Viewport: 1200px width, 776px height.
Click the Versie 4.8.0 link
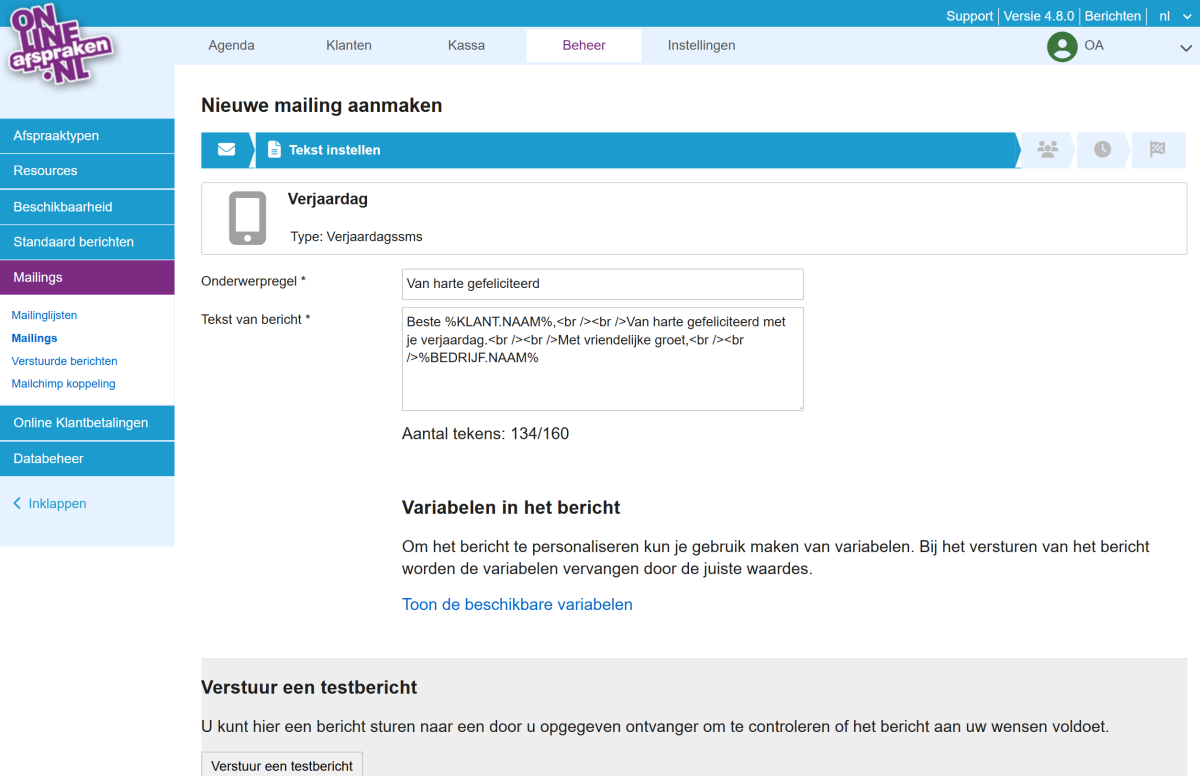pos(1038,16)
